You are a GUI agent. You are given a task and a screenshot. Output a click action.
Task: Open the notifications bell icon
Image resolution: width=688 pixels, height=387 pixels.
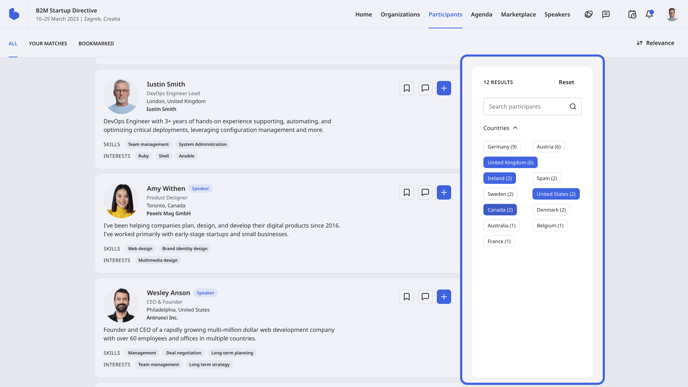click(x=649, y=14)
